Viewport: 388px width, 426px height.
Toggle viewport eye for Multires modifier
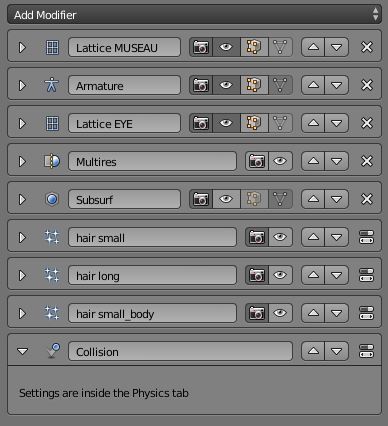pos(280,161)
